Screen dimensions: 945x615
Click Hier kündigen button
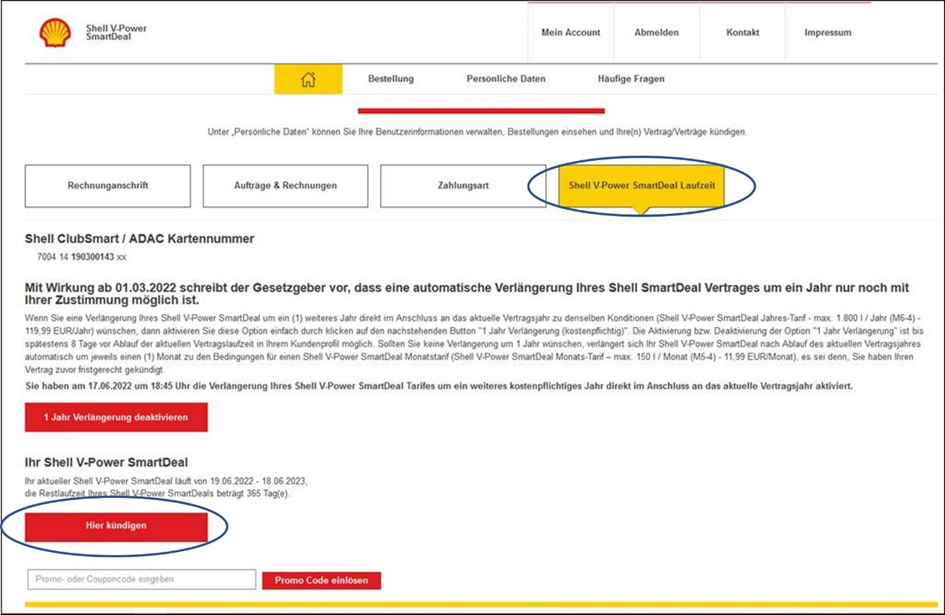click(x=116, y=526)
